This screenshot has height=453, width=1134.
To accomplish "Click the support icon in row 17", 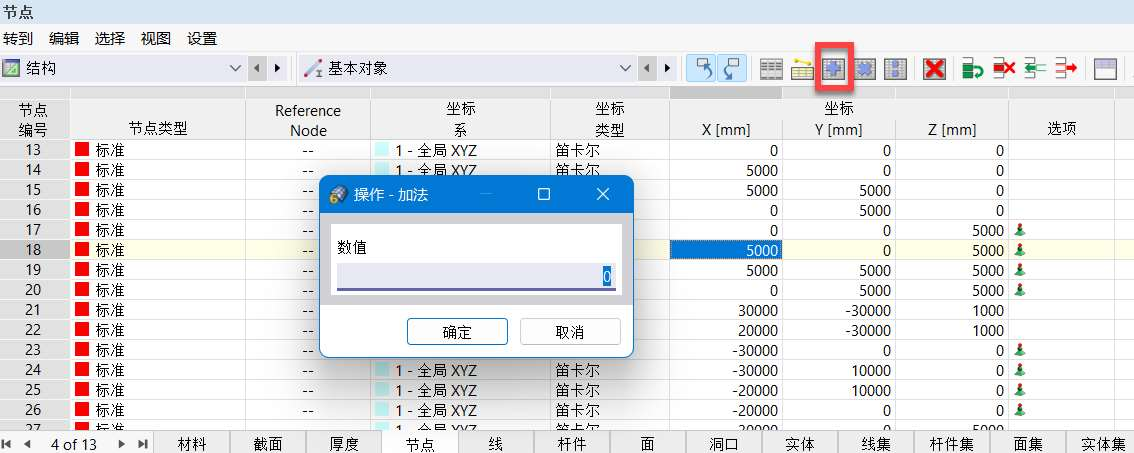I will [1020, 230].
